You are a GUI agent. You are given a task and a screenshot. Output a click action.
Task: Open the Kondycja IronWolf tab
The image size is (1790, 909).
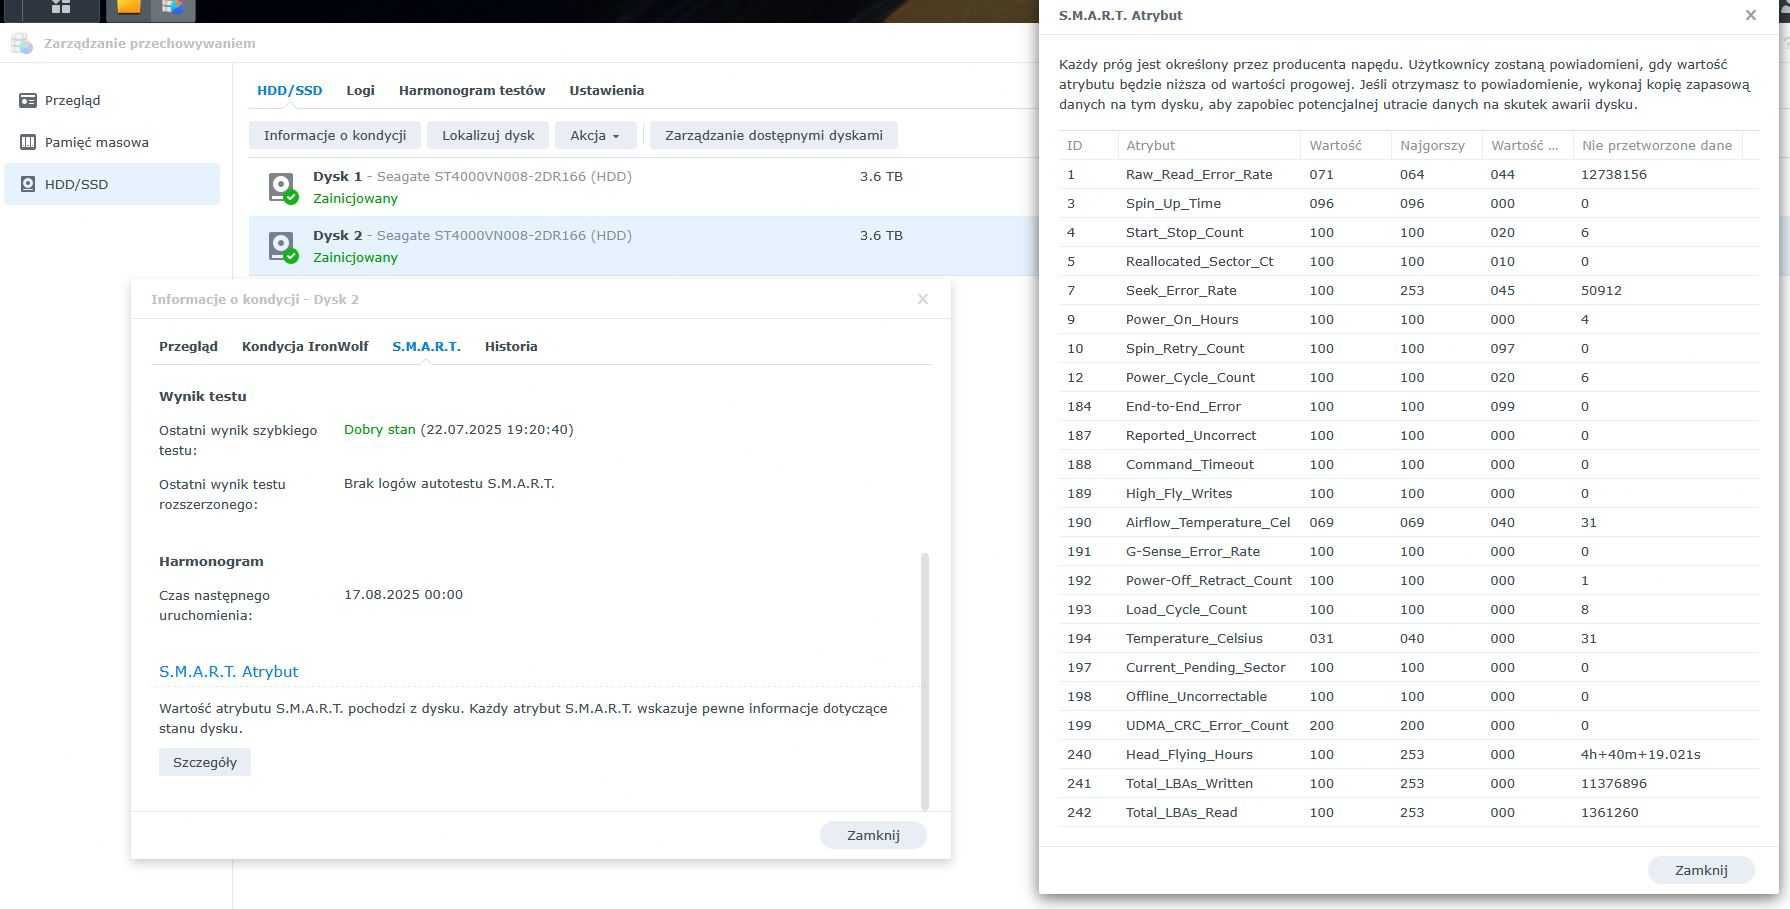[305, 346]
